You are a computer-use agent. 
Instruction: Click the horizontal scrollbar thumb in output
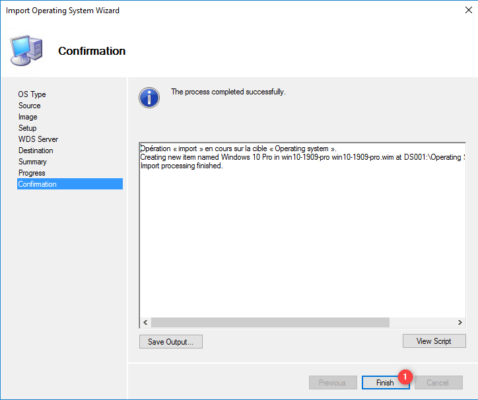270,322
